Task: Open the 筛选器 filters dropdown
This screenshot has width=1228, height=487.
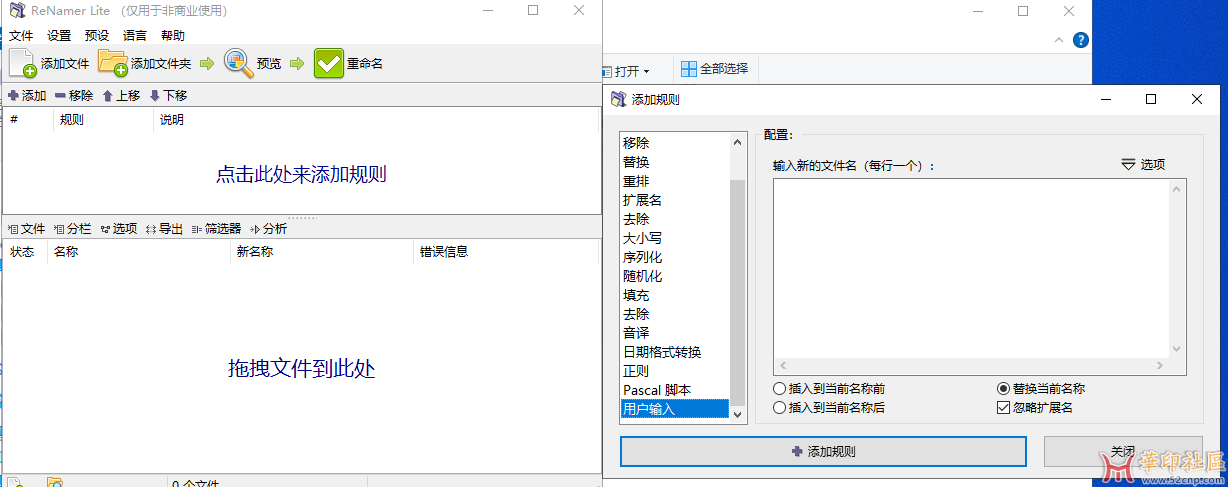Action: point(216,229)
